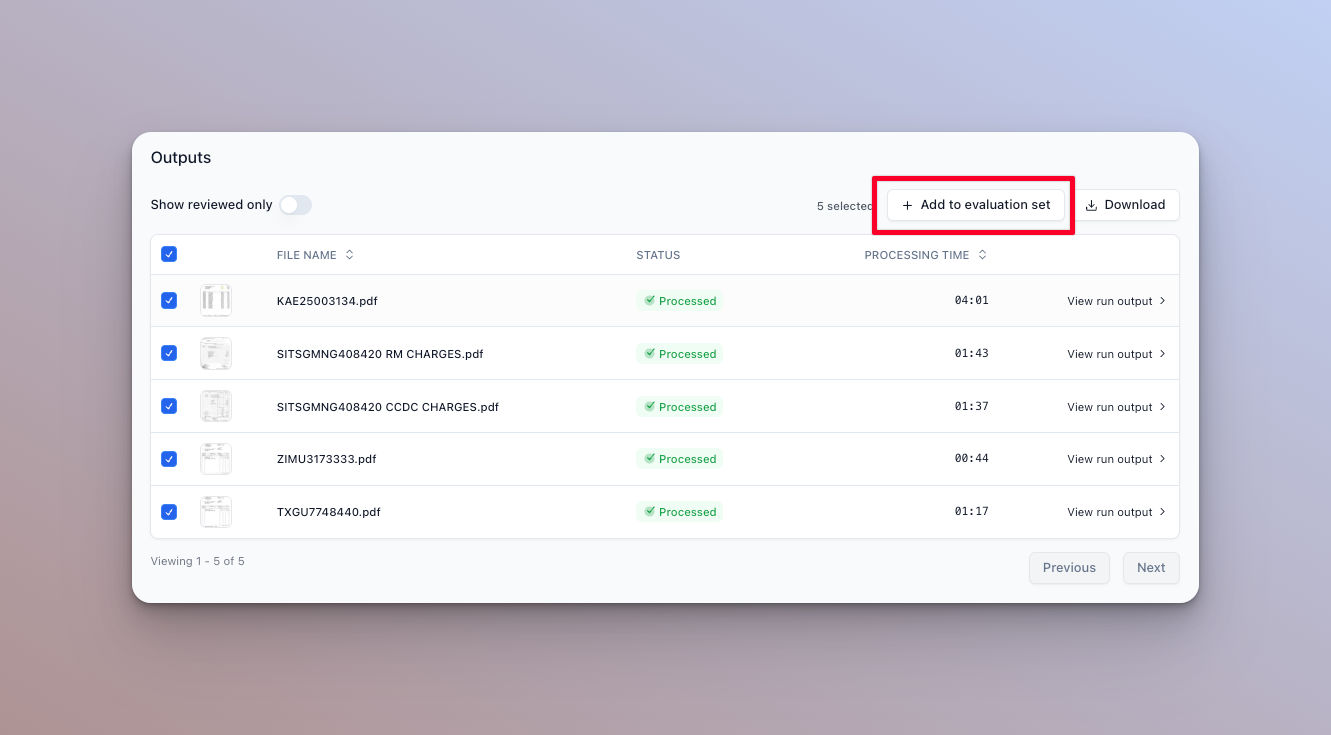Click the download arrow icon
The image size is (1331, 735).
(x=1091, y=205)
